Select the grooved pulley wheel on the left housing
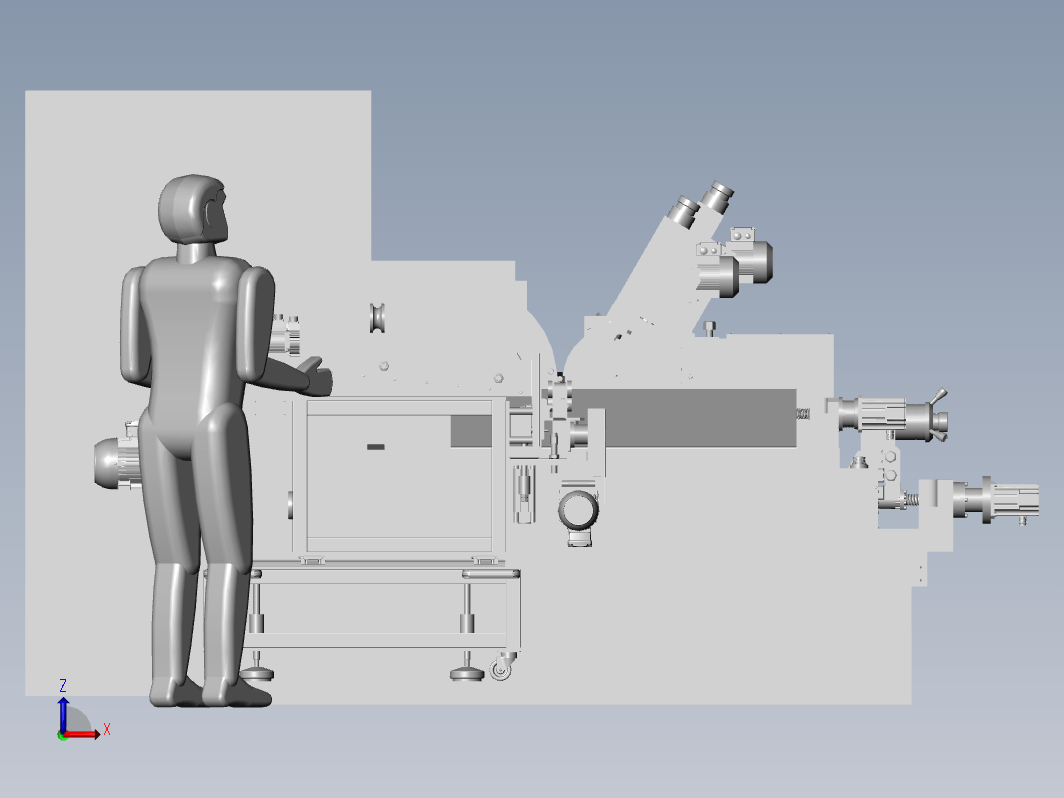Screen dimensions: 1064x798 pos(377,318)
